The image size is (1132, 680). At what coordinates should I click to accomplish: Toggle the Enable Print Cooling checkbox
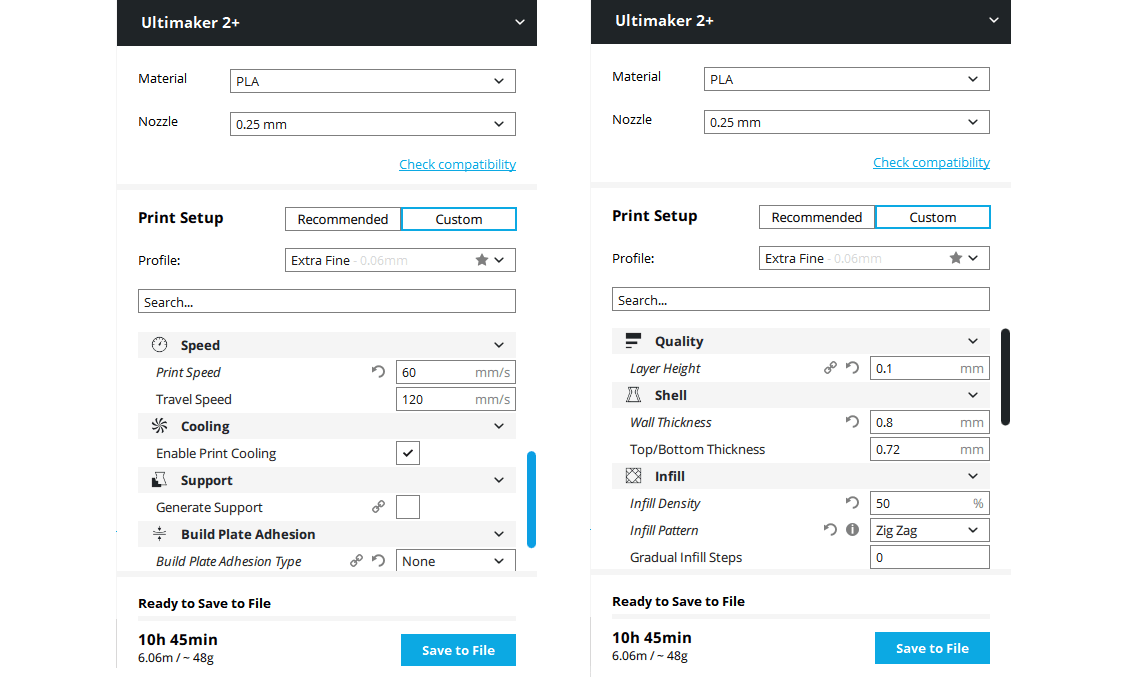pos(408,453)
